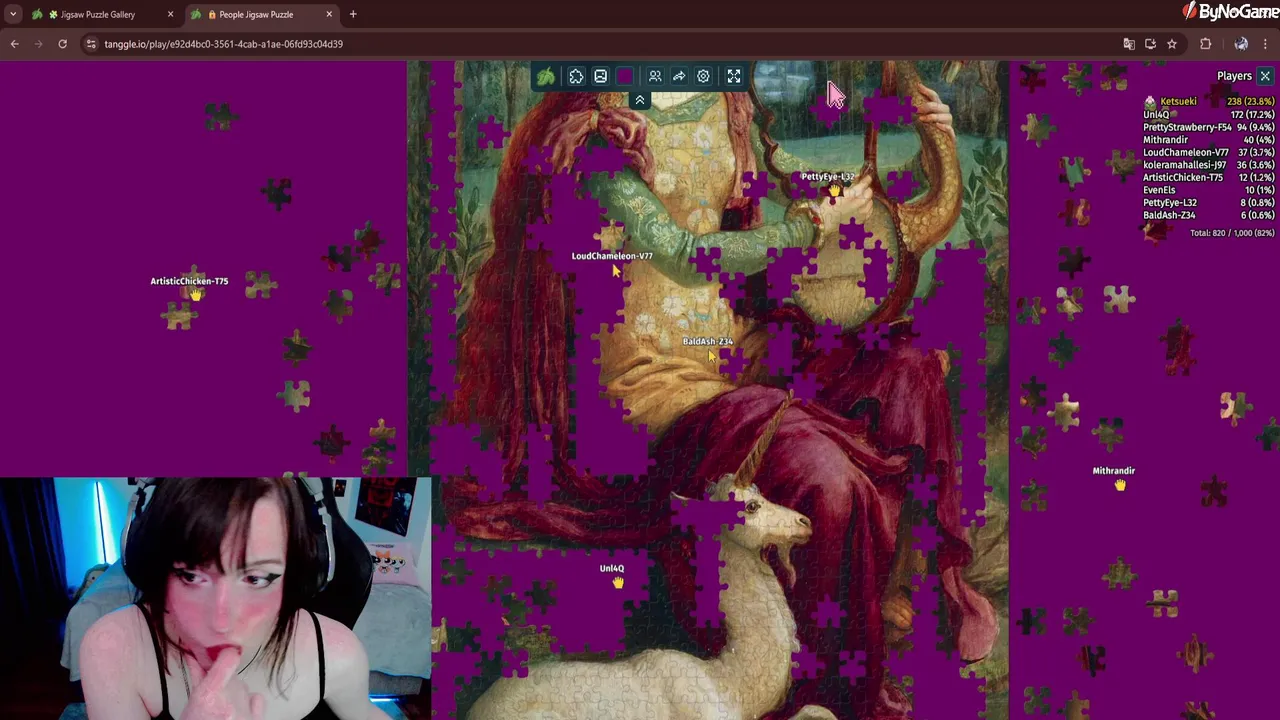Click the Total 820 / 1,000 progress text
This screenshot has height=720, width=1280.
tap(1232, 233)
